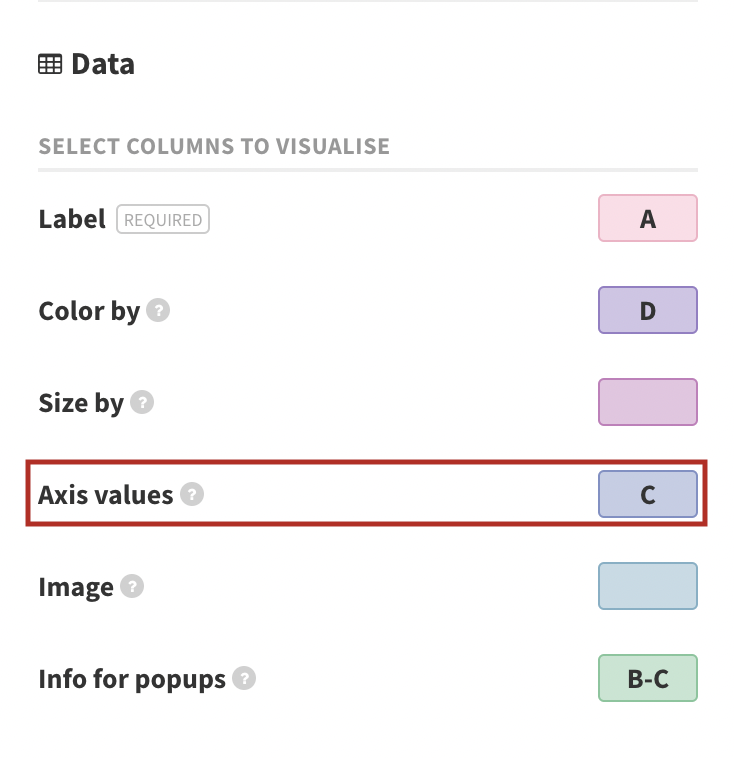Click the empty Size by column box
The image size is (734, 758).
(x=647, y=402)
